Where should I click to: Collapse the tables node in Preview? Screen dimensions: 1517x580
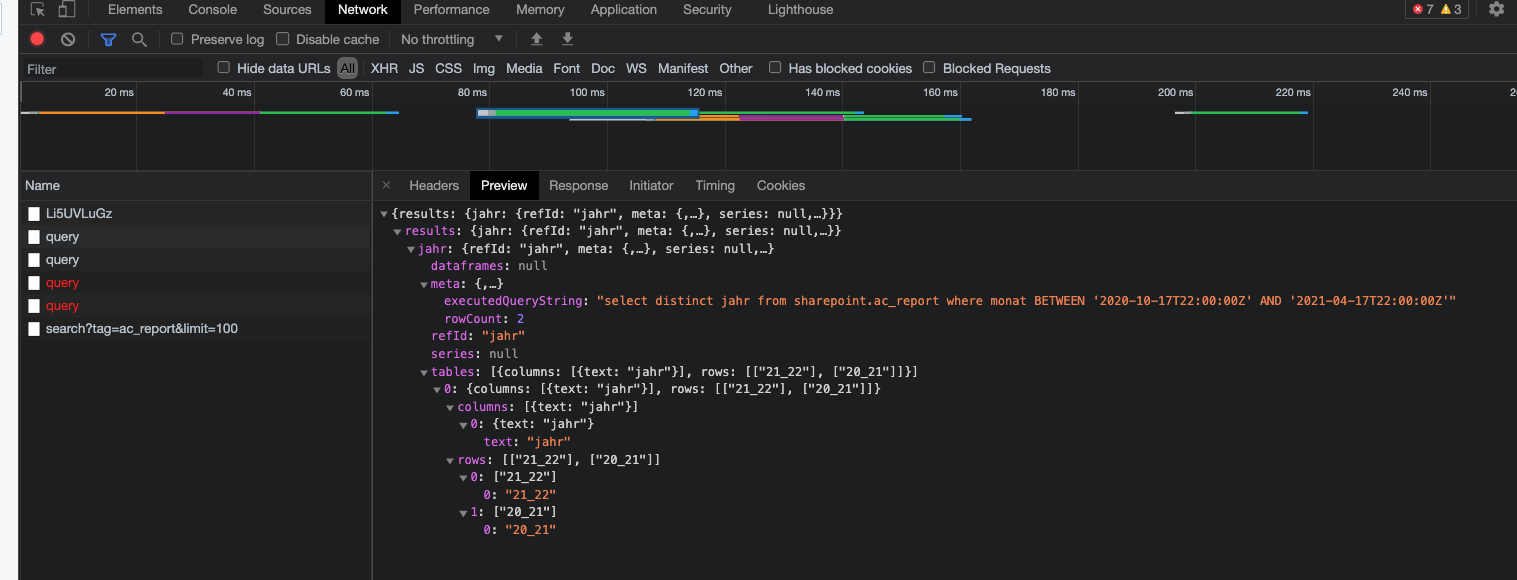(x=425, y=371)
